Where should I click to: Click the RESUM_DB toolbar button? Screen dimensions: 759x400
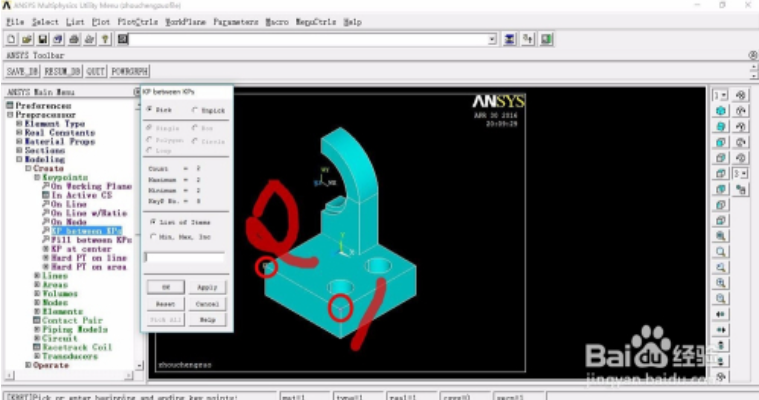[x=62, y=71]
